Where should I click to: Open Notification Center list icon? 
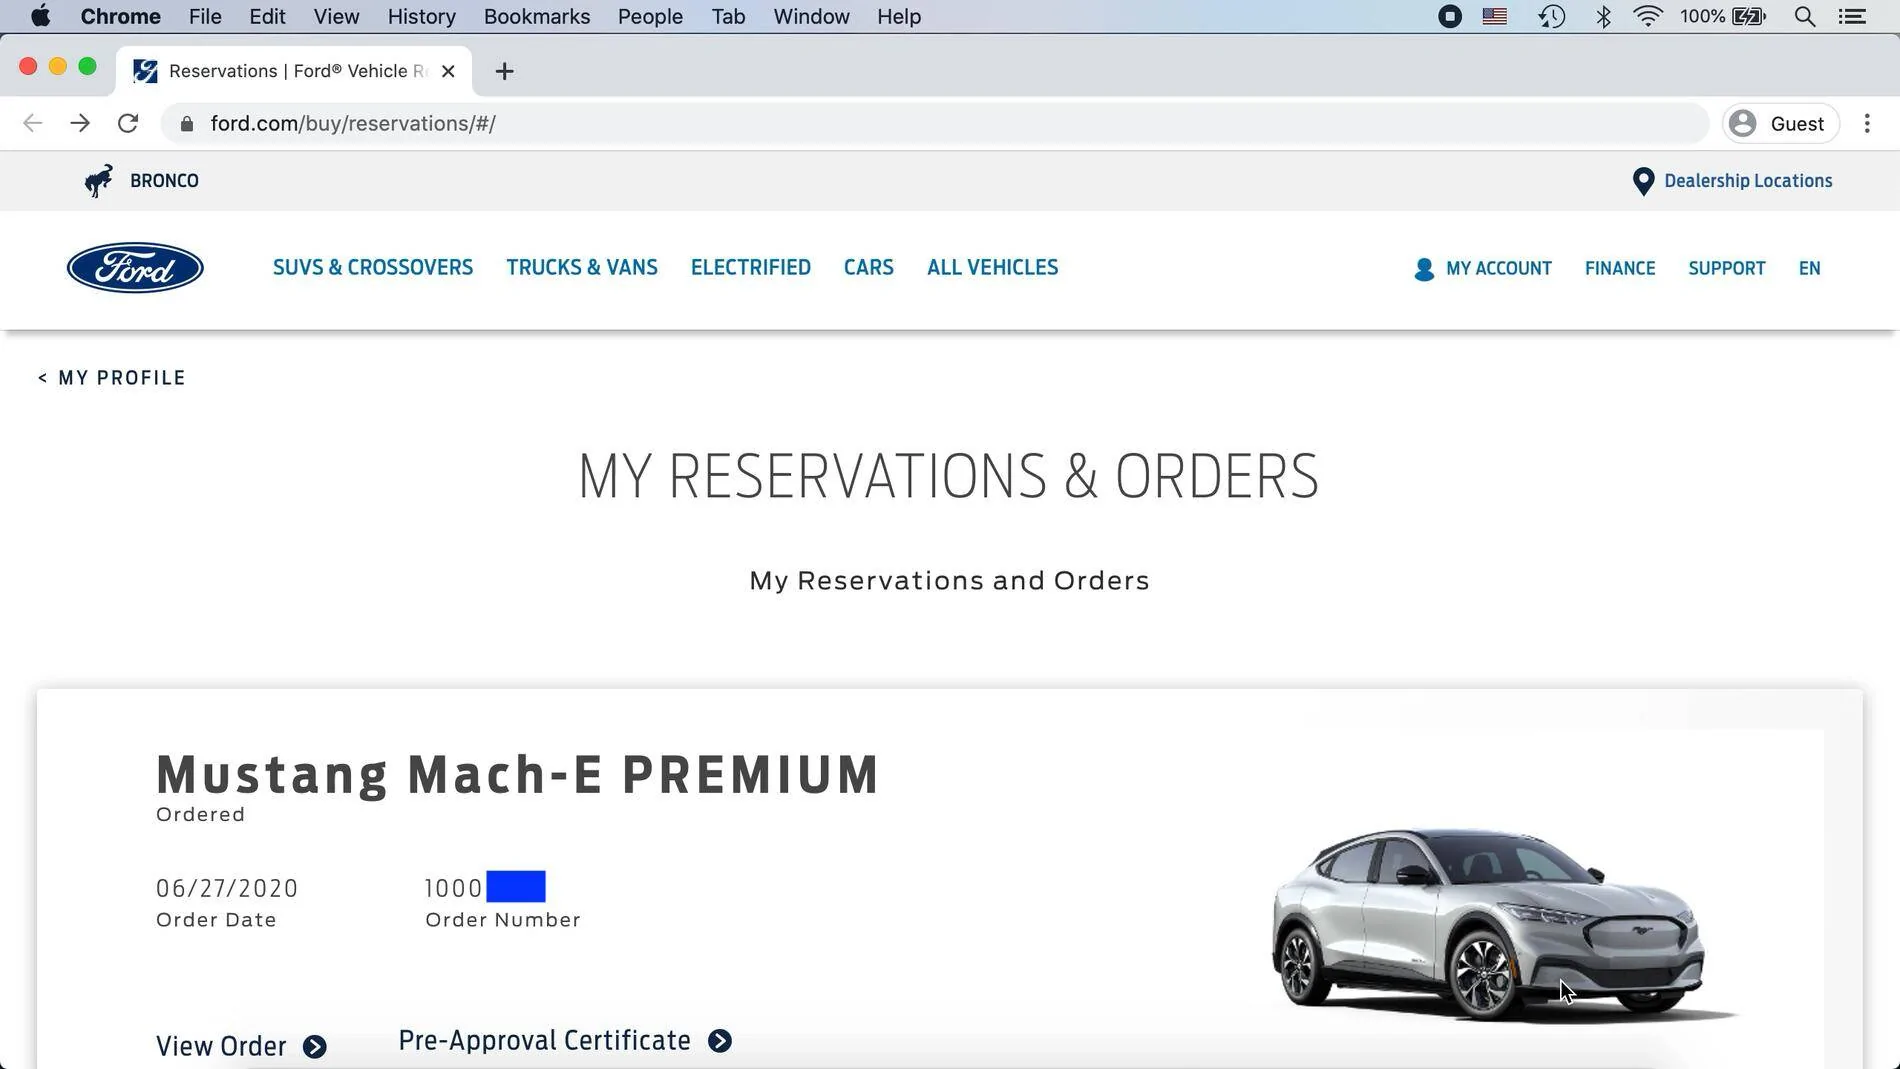(x=1853, y=16)
